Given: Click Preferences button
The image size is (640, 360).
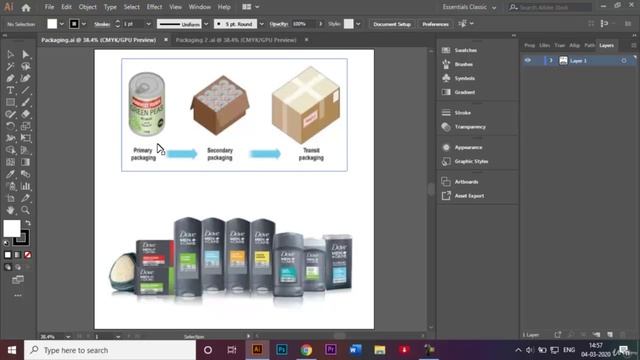Looking at the screenshot, I should coord(435,24).
